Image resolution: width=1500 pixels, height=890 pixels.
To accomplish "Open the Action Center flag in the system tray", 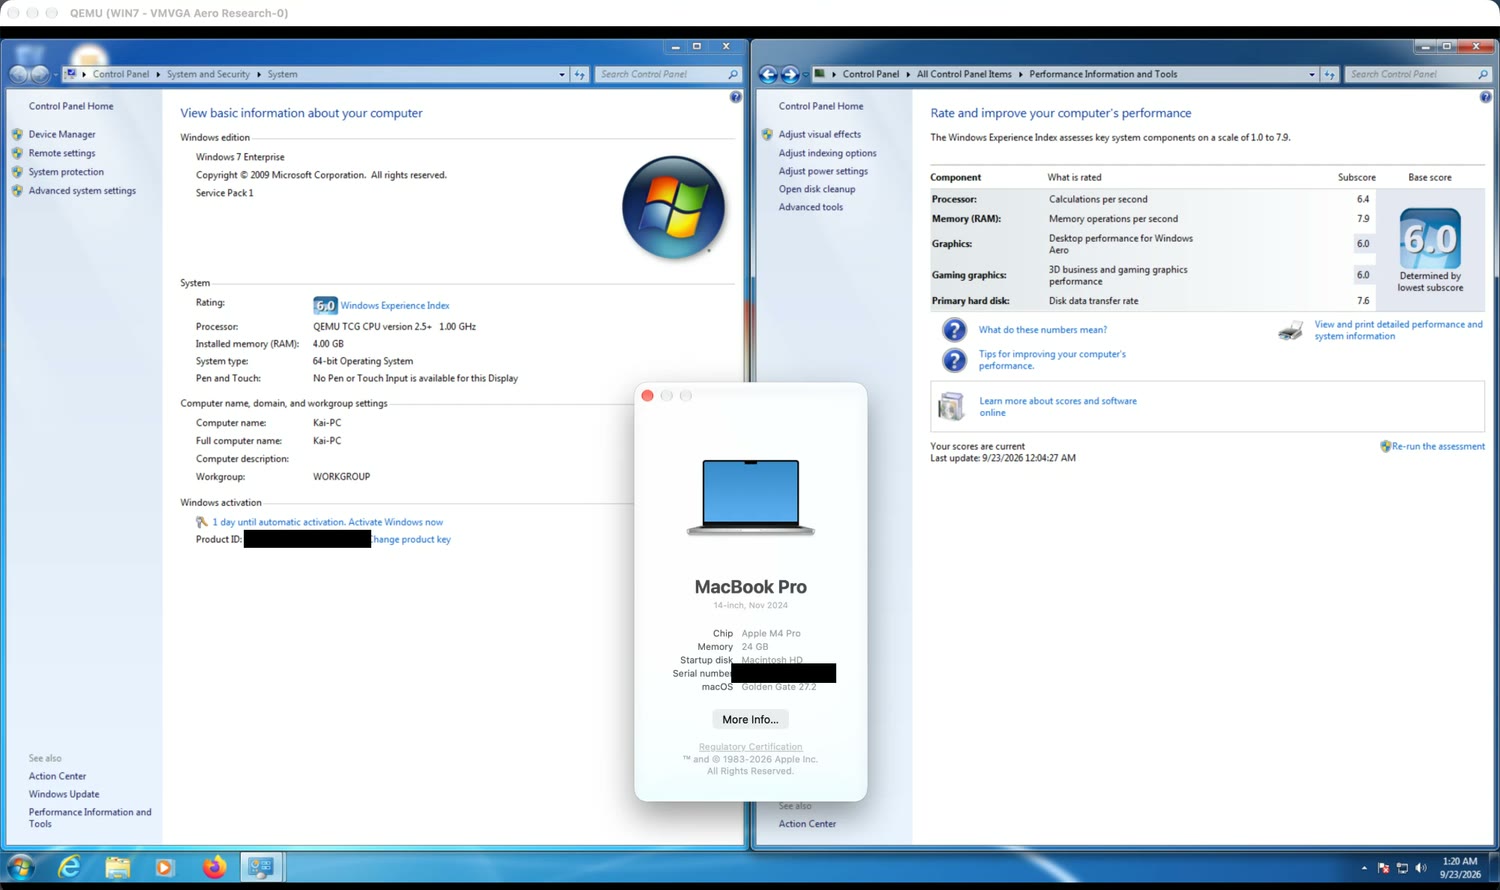I will click(x=1383, y=868).
